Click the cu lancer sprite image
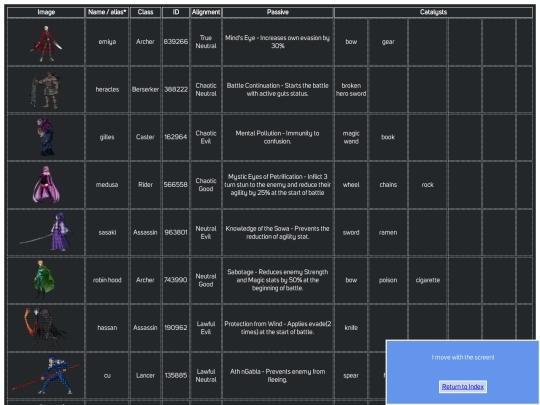This screenshot has height=405, width=540. pos(46,375)
